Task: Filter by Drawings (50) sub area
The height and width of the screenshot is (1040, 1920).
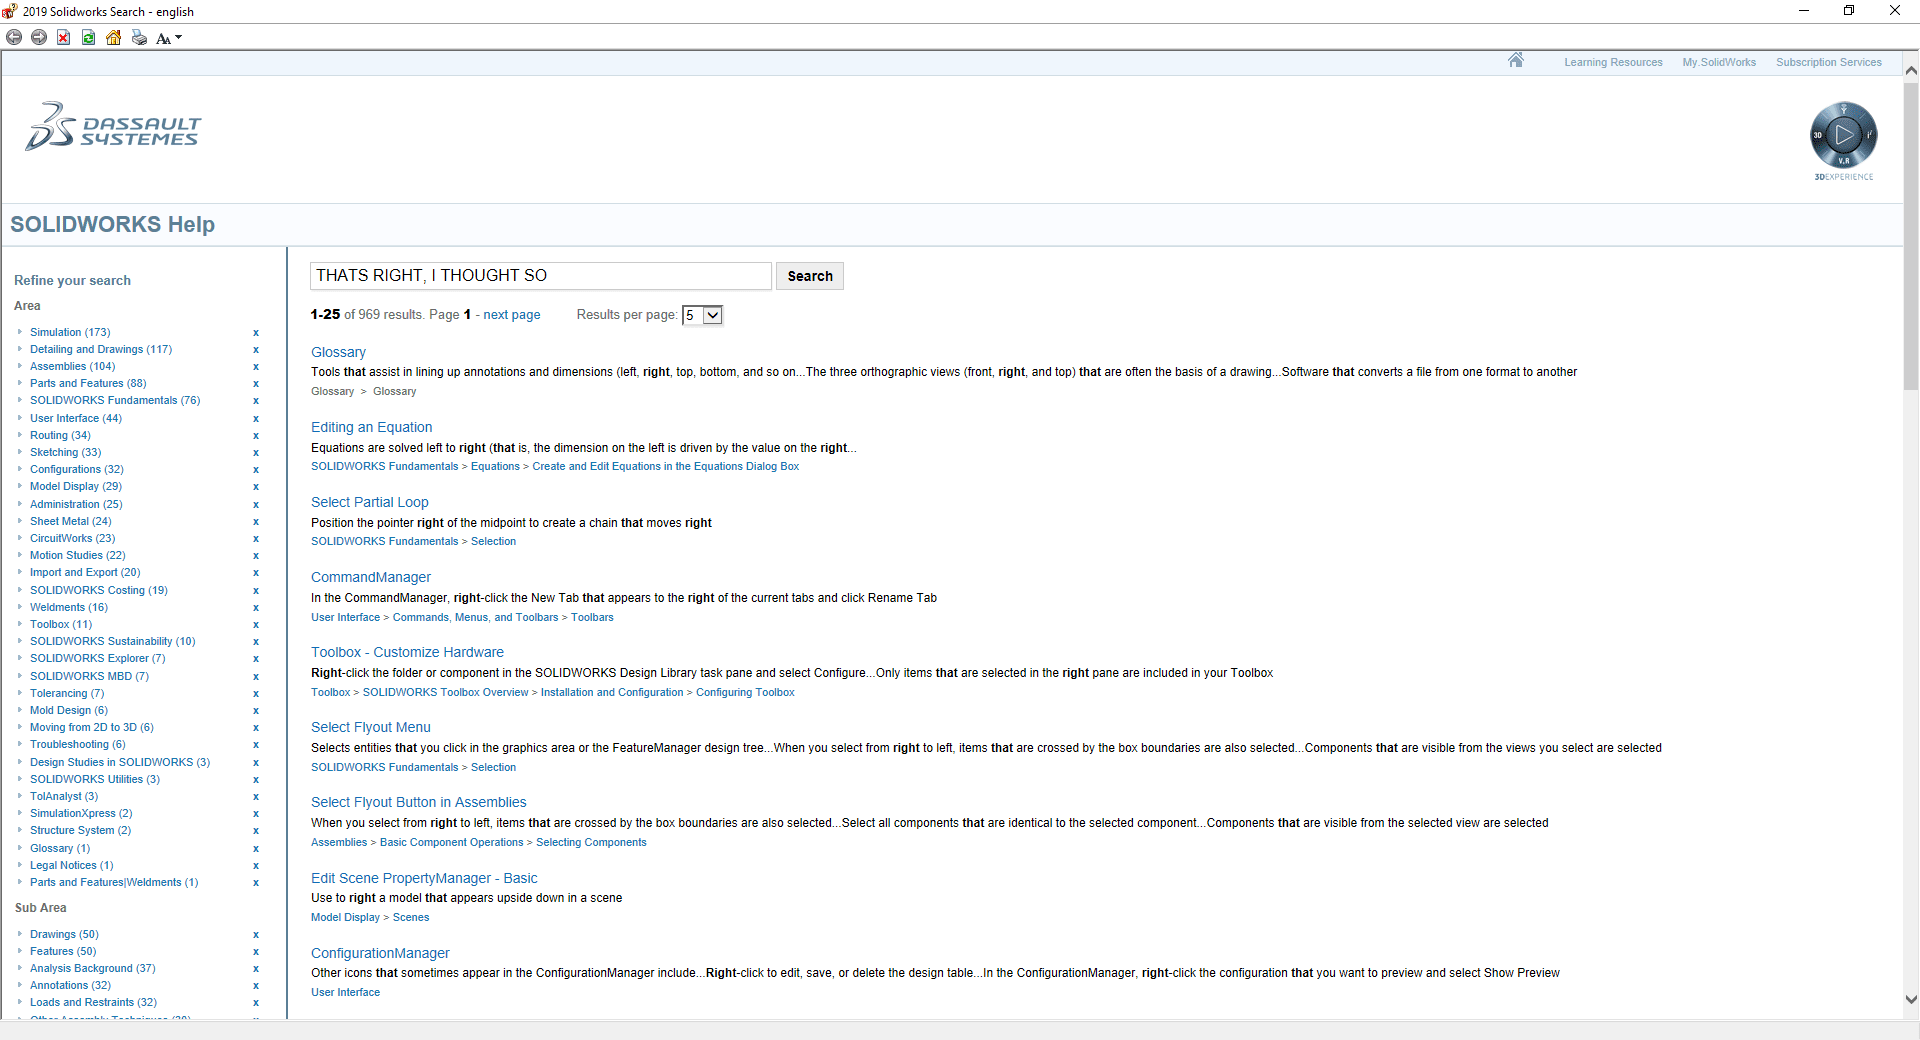Action: point(64,934)
